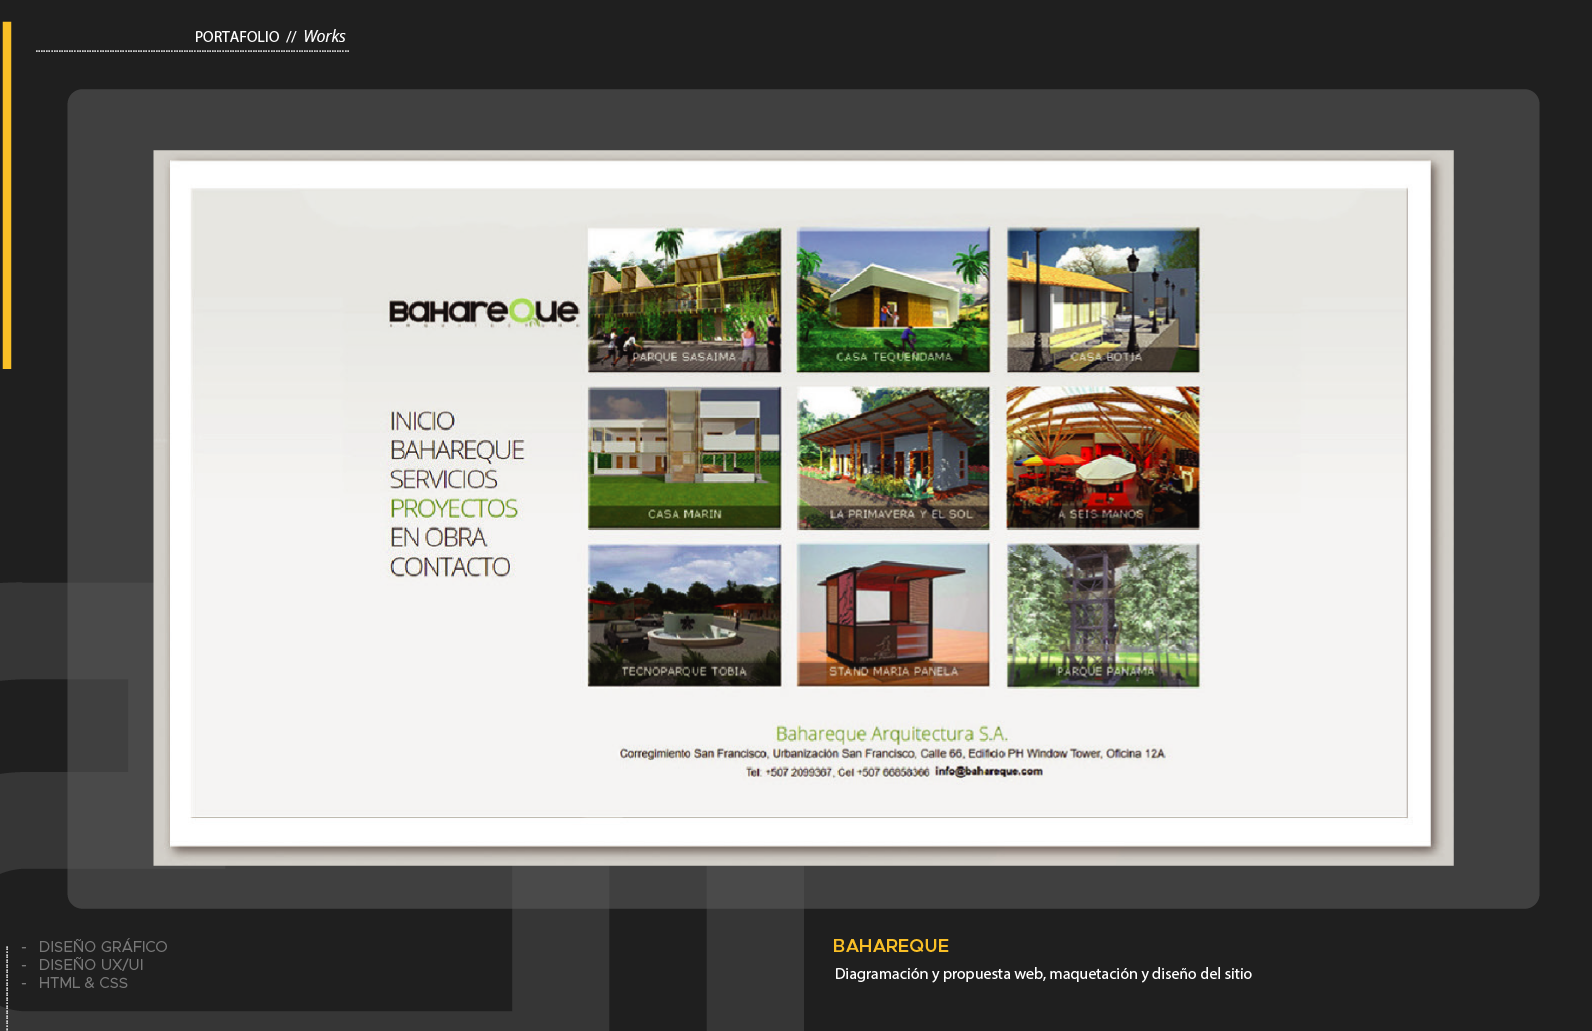Select the green PROYECTOS menu item
This screenshot has width=1592, height=1031.
pyautogui.click(x=454, y=508)
